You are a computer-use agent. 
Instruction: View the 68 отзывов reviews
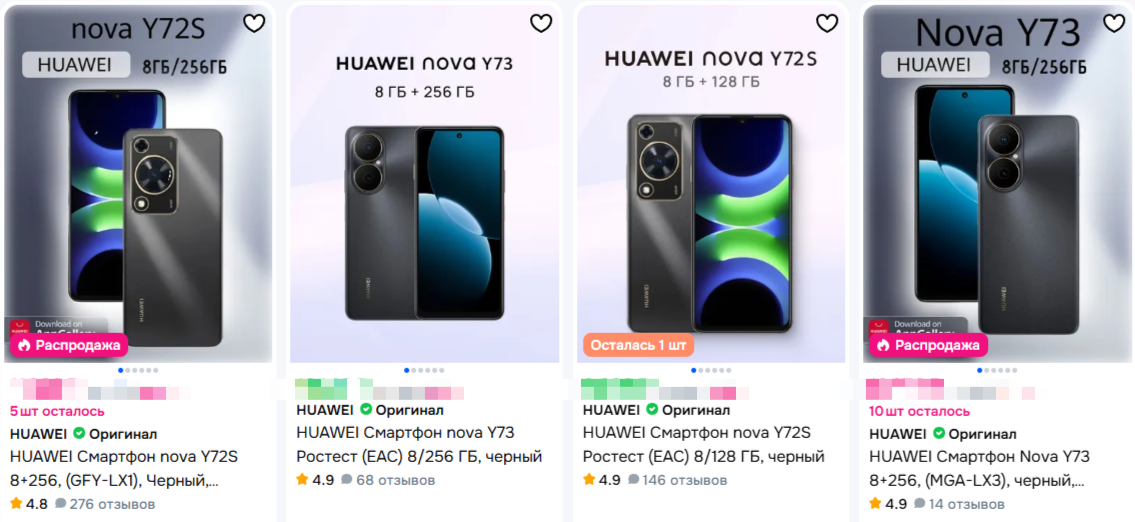point(388,480)
